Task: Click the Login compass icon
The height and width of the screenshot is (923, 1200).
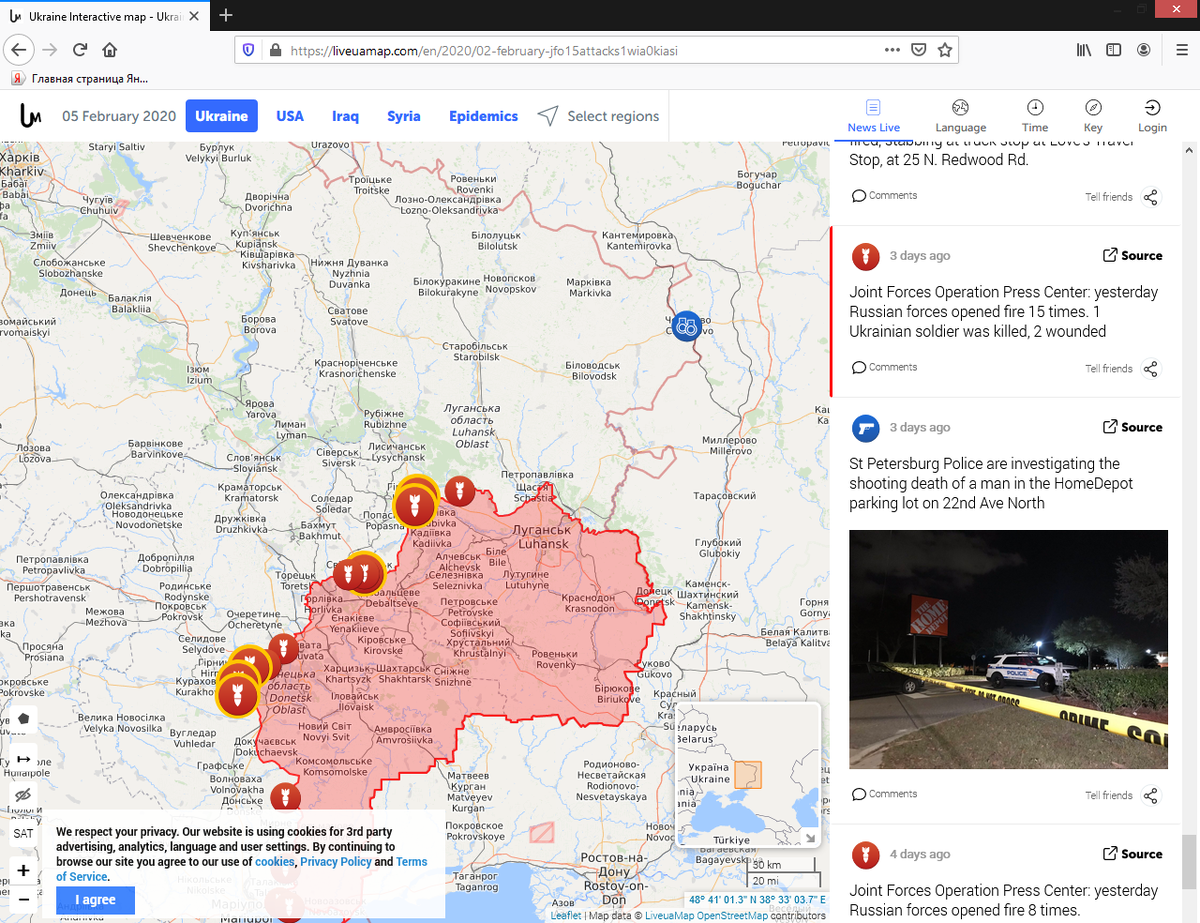Action: tap(1152, 115)
